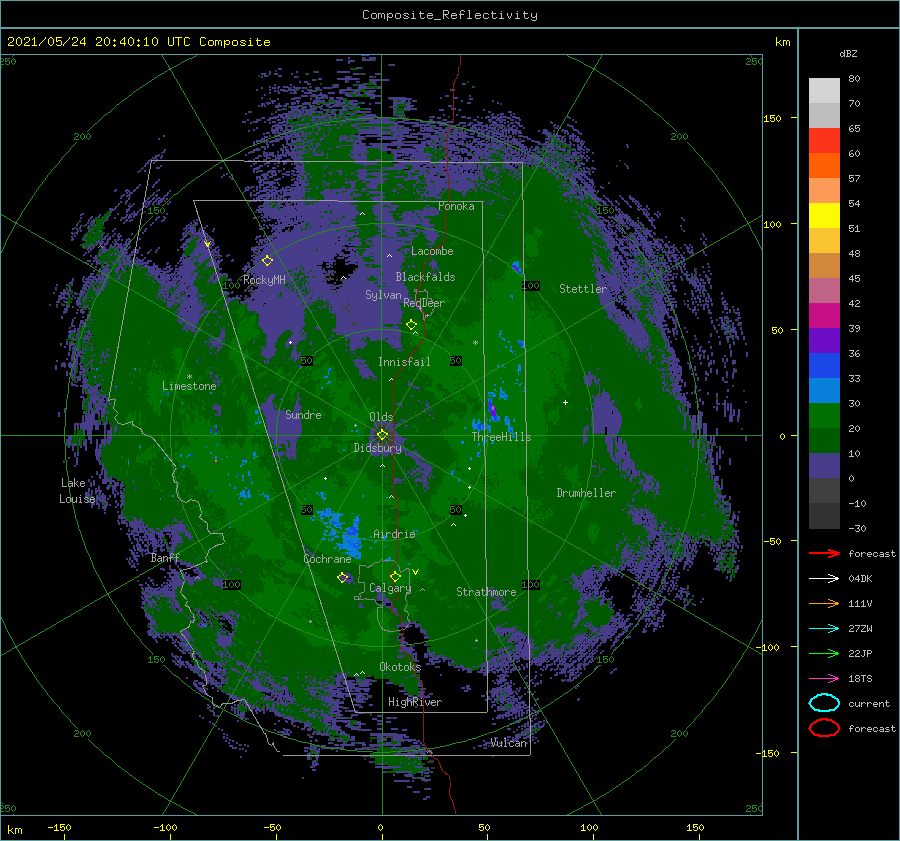Select the Vulcan label
This screenshot has width=900, height=841.
click(x=509, y=743)
